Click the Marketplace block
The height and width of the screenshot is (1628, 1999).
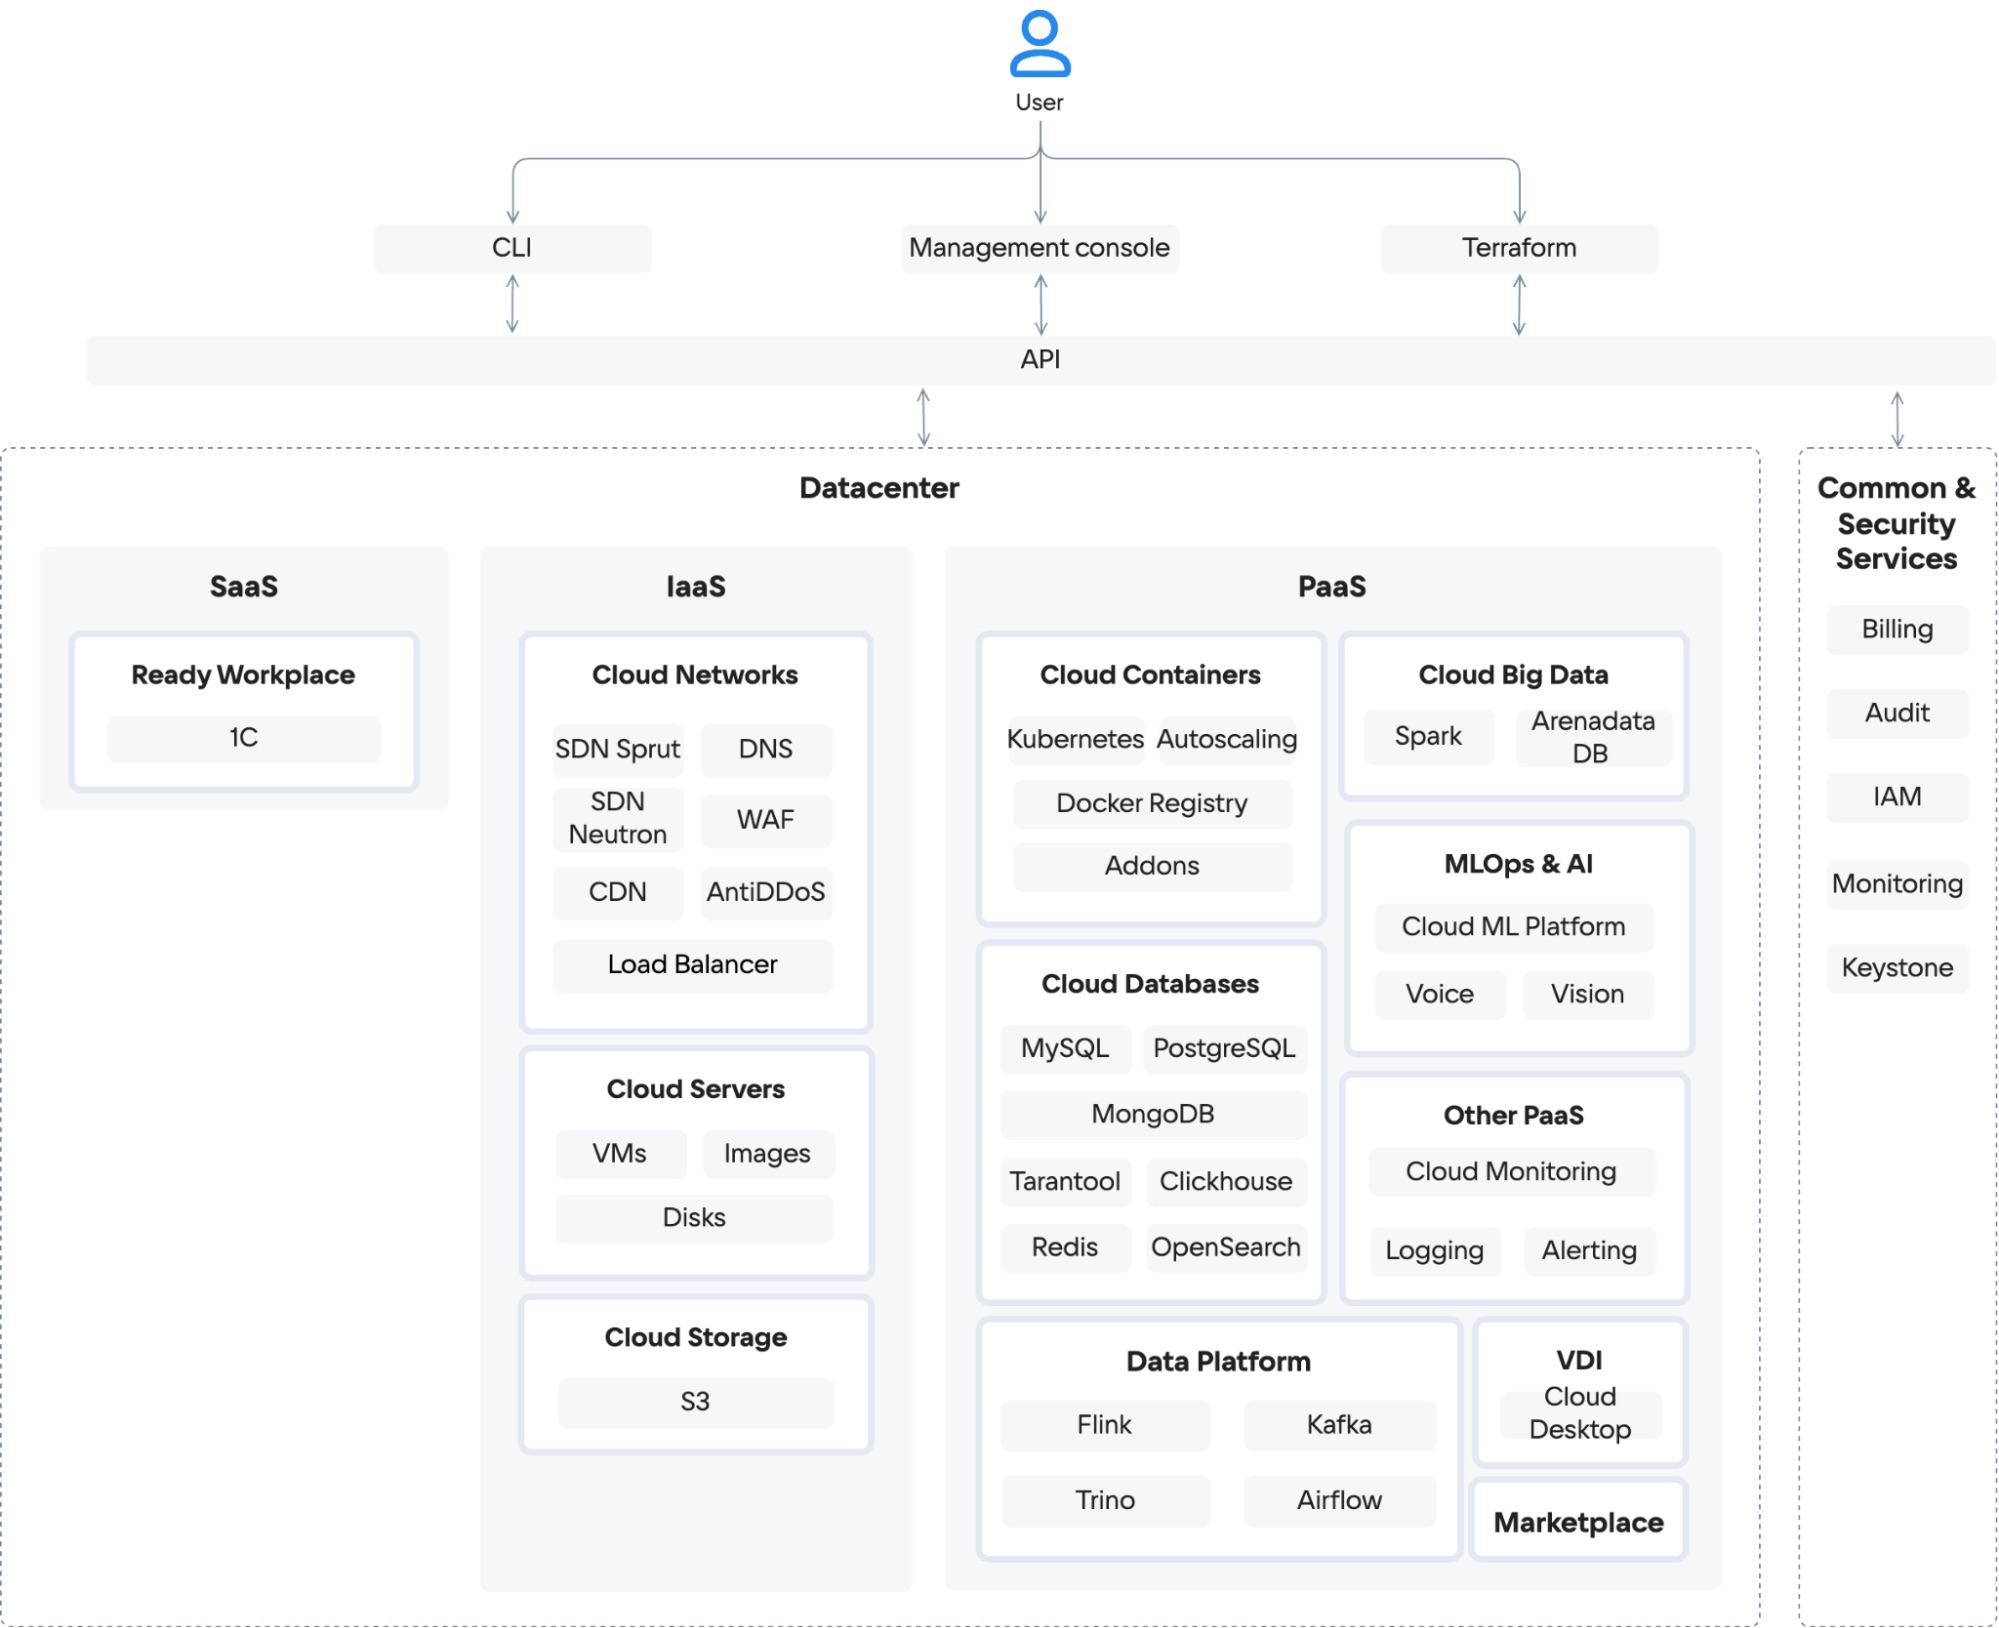[1578, 1523]
